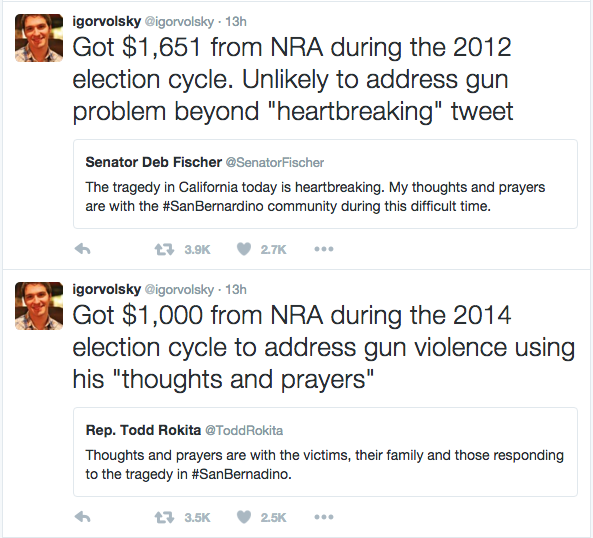Screen dimensions: 593x538
Task: Like the tweet quoting Rep. Todd Rokita
Action: pos(244,517)
